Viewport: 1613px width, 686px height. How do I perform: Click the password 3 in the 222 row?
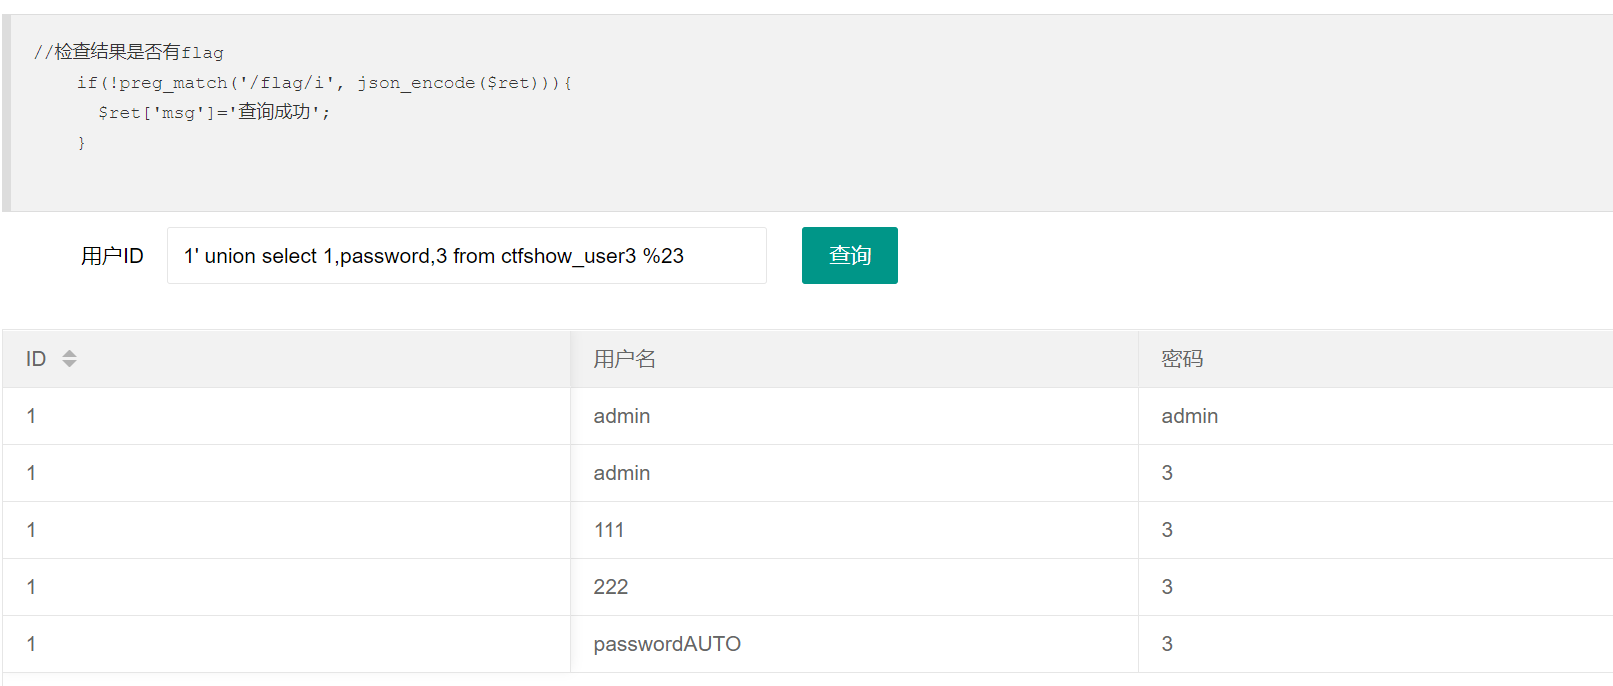[x=1167, y=587]
